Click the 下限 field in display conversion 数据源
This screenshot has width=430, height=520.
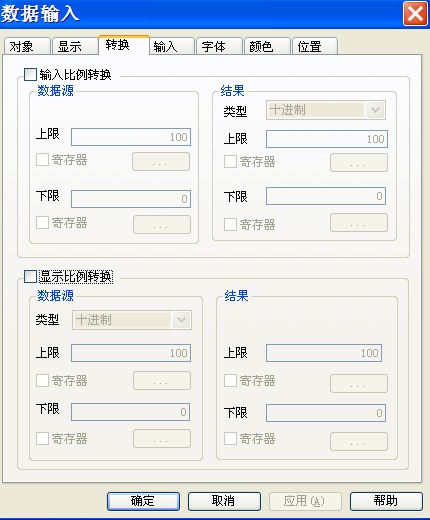(131, 412)
